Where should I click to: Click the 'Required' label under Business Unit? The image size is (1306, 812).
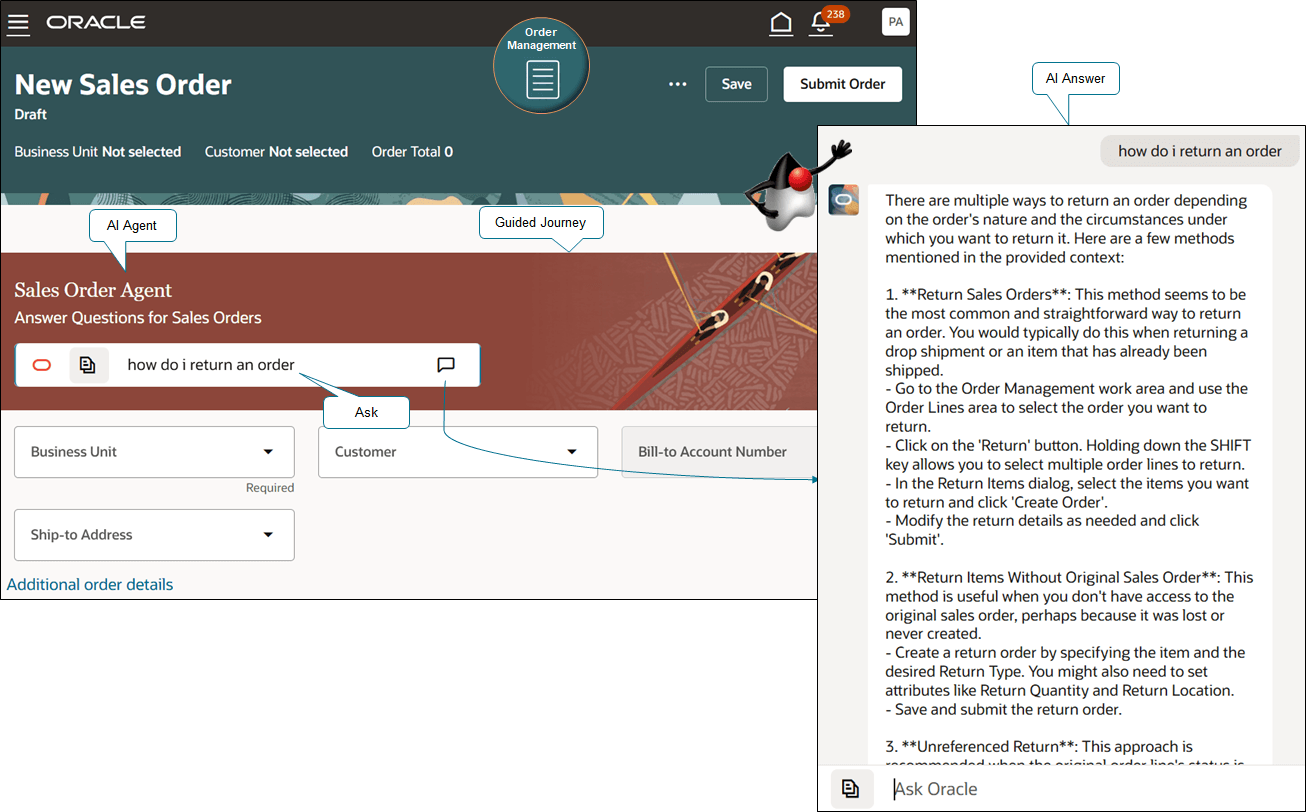pos(270,488)
